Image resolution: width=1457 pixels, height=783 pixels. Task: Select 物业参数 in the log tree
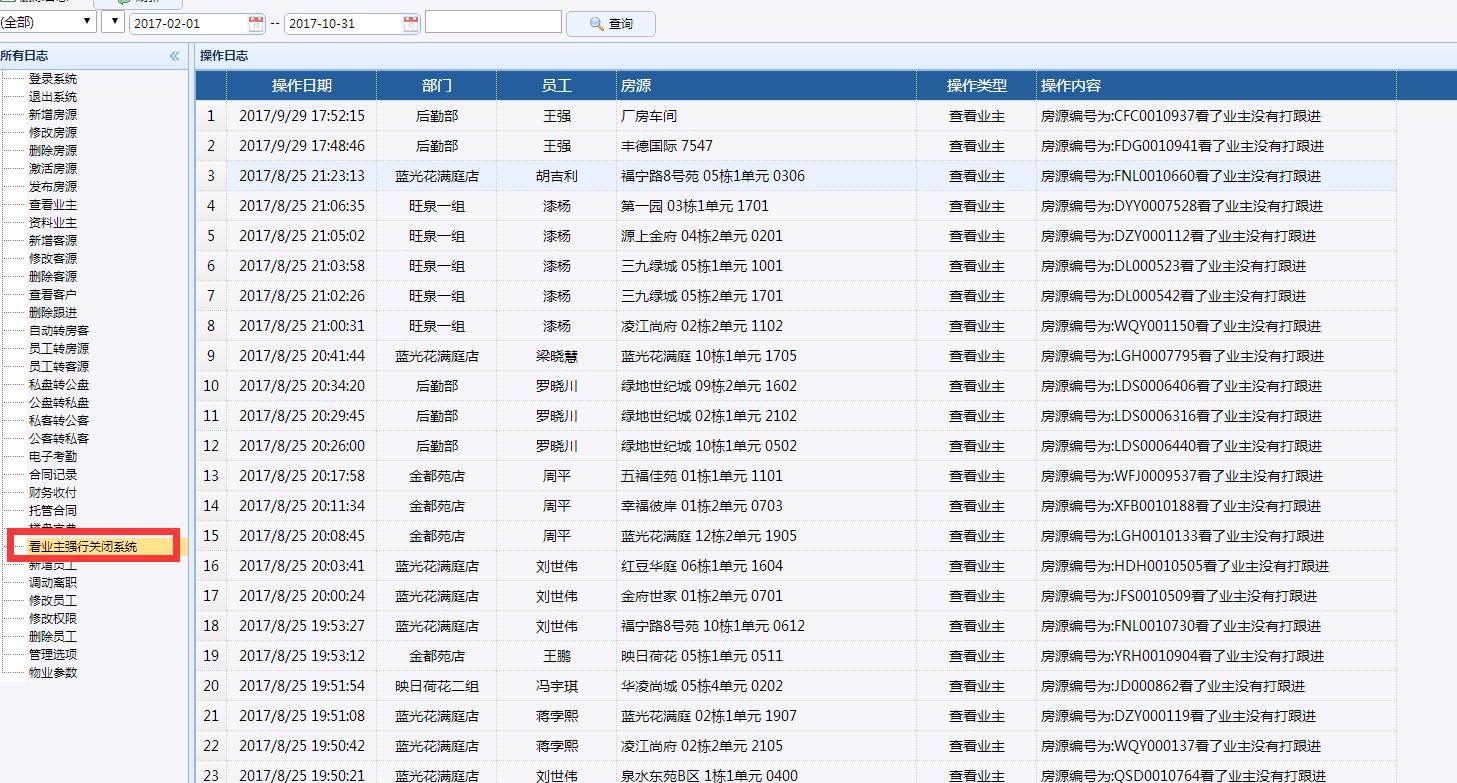[52, 673]
